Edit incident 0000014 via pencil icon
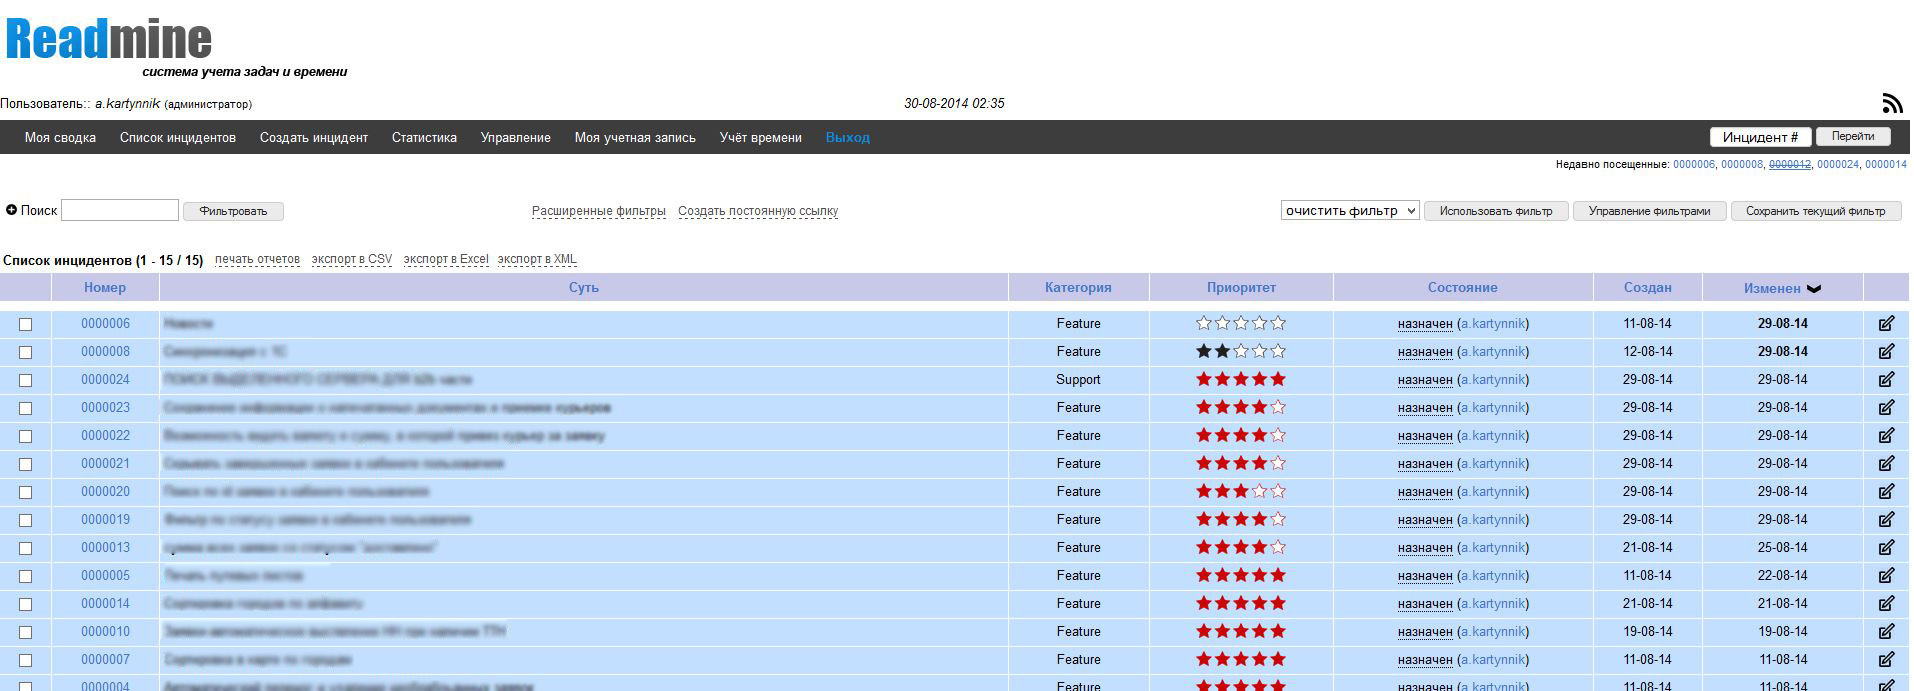Viewport: 1914px width, 691px height. pyautogui.click(x=1886, y=604)
